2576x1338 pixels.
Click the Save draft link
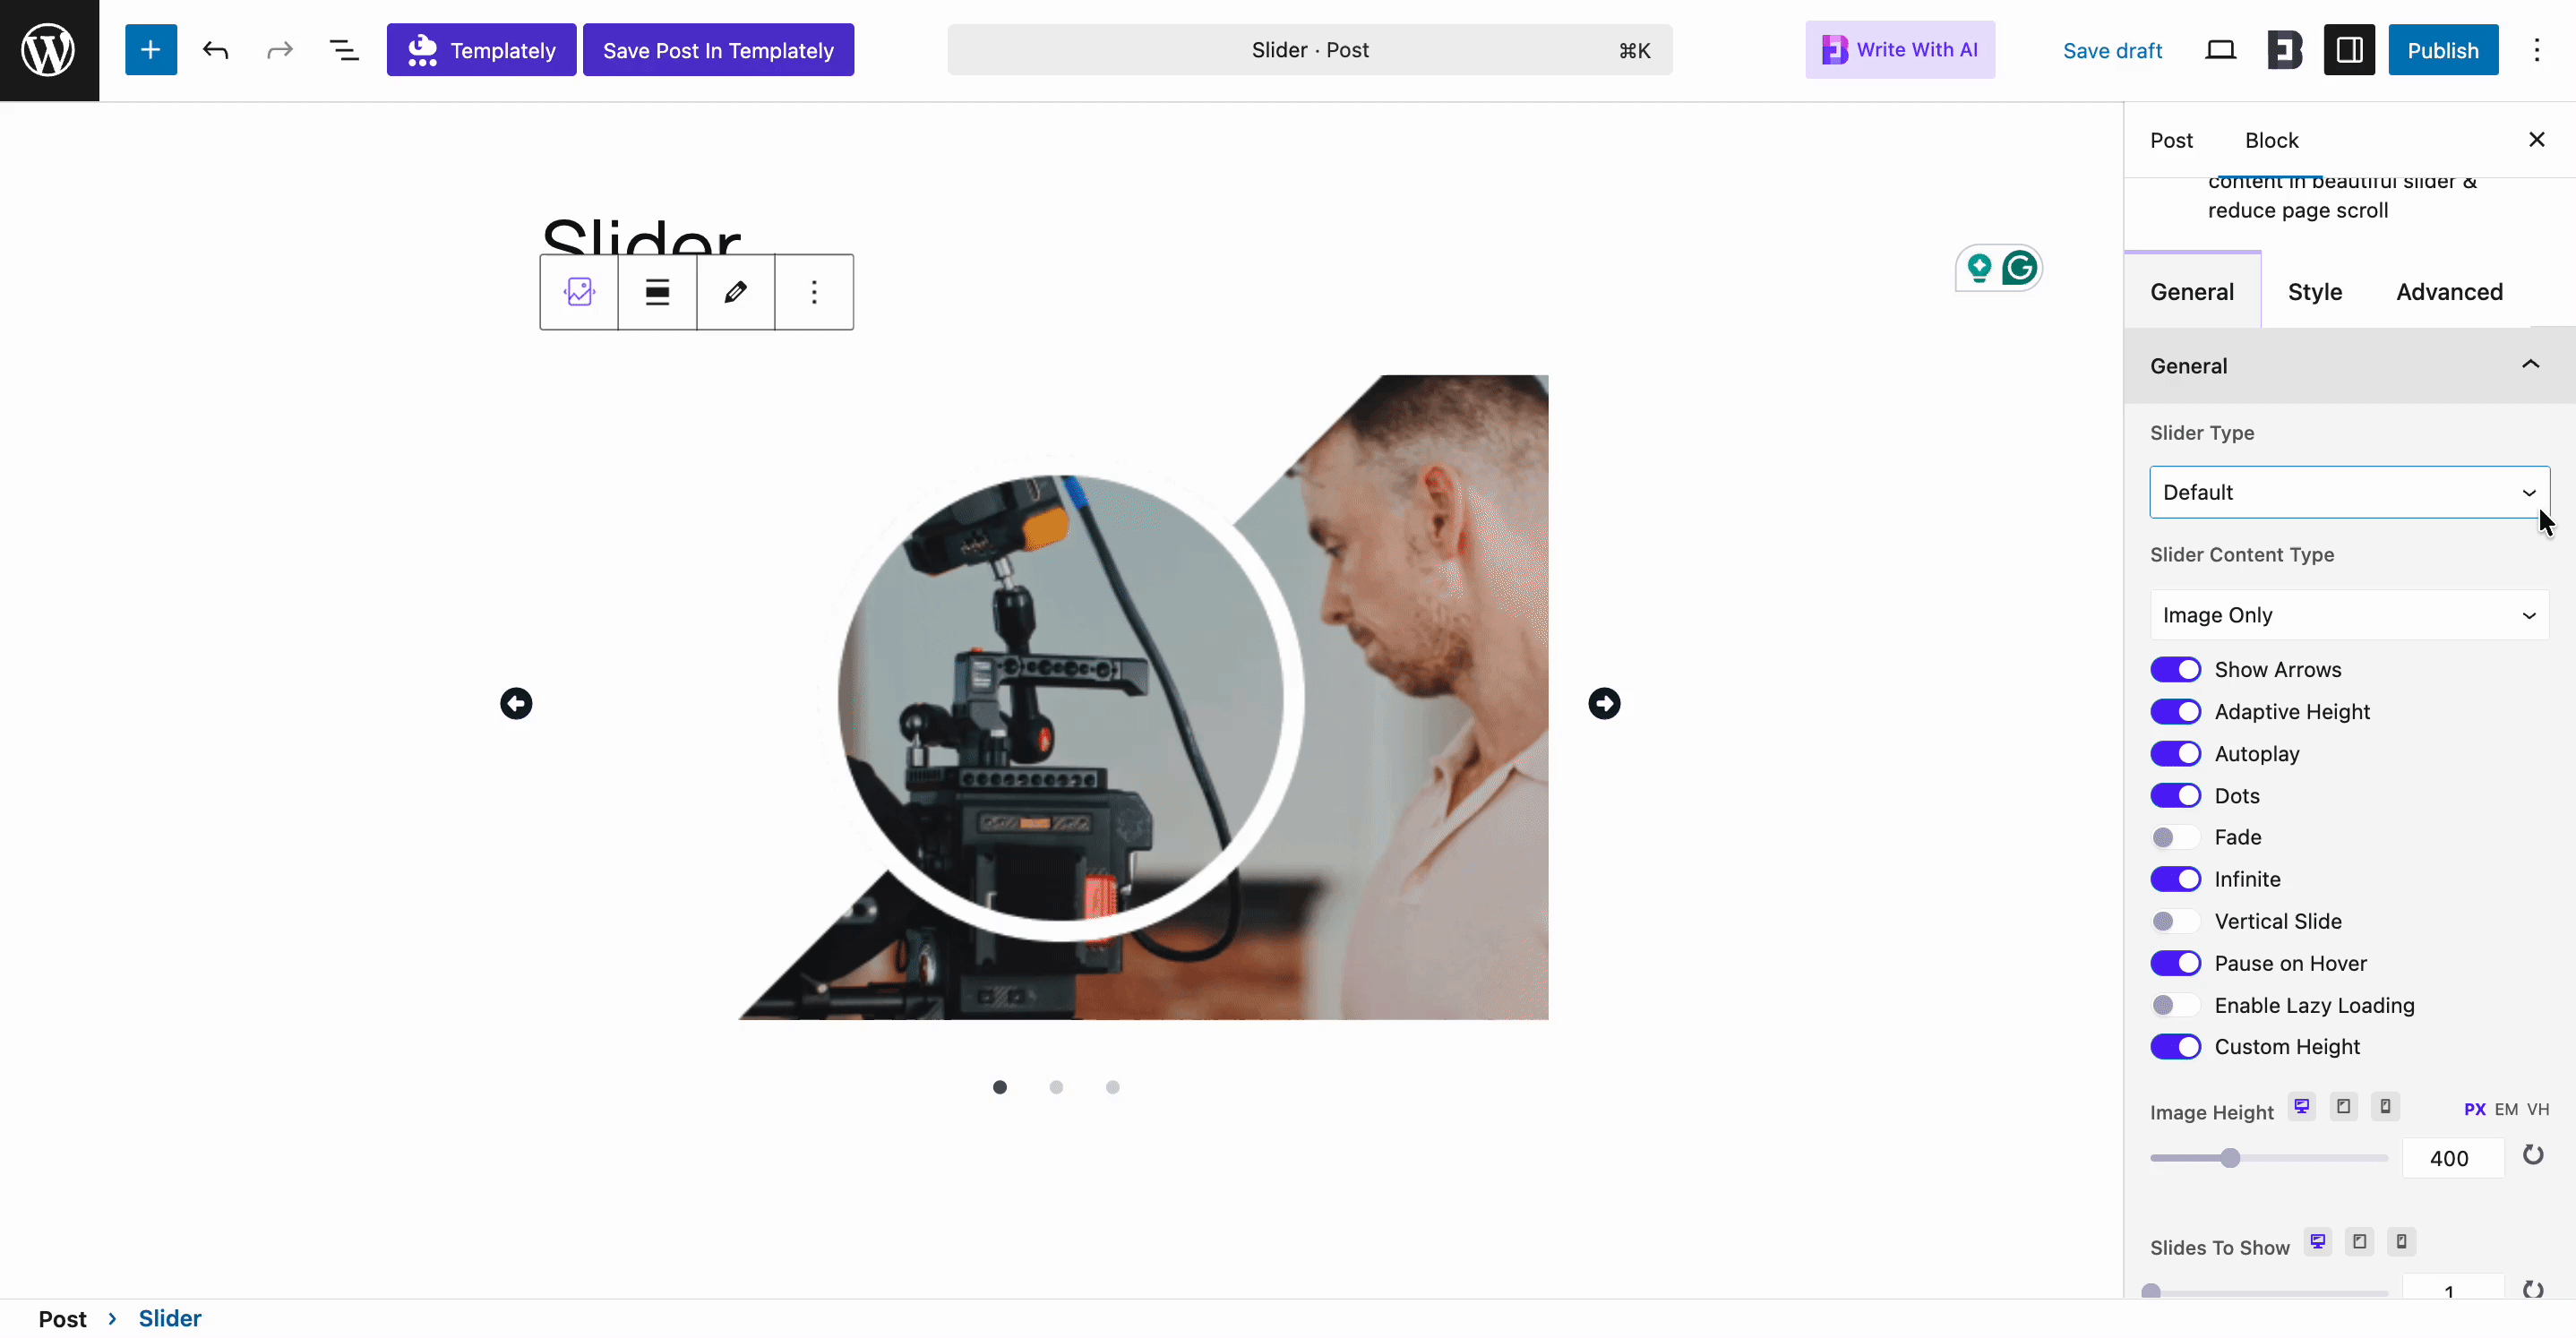point(2112,50)
